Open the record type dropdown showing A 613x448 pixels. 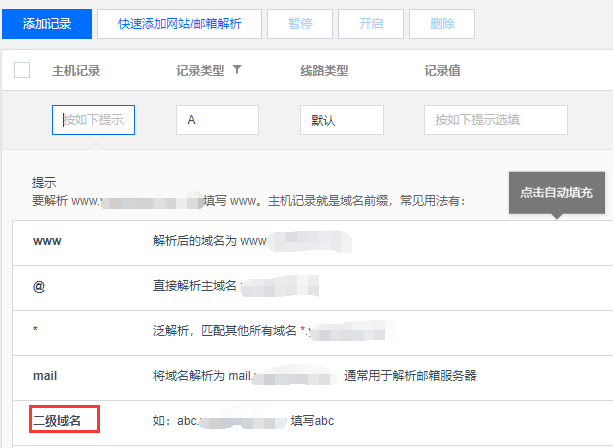click(x=217, y=120)
